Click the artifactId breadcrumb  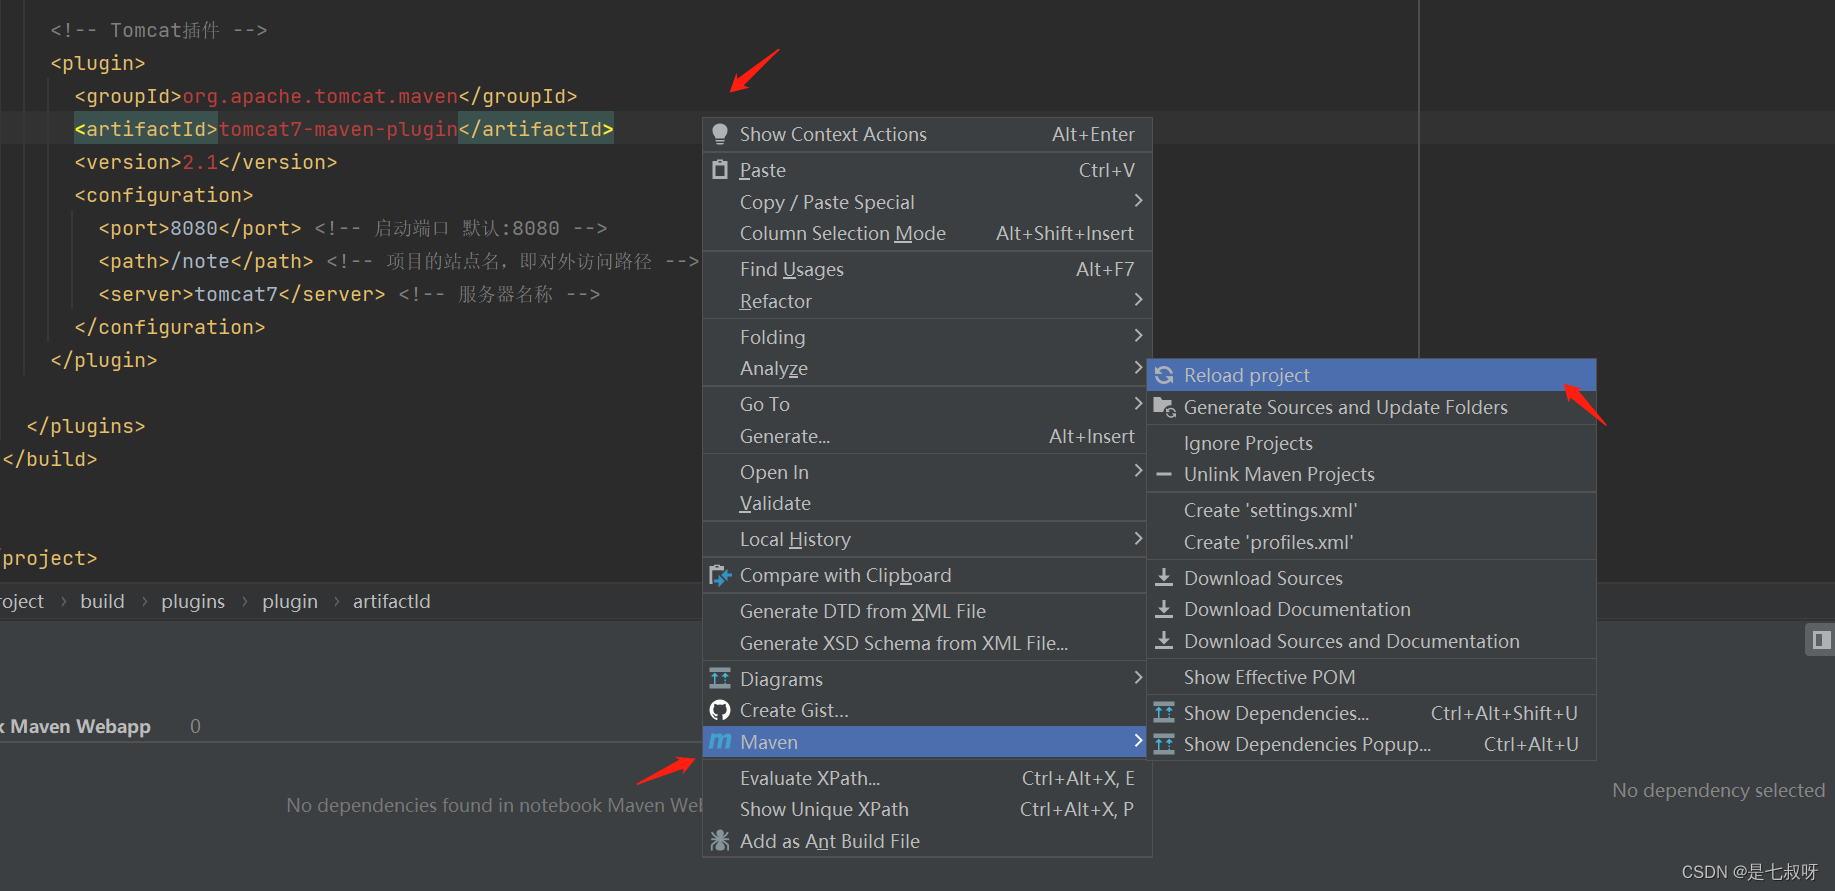tap(392, 601)
